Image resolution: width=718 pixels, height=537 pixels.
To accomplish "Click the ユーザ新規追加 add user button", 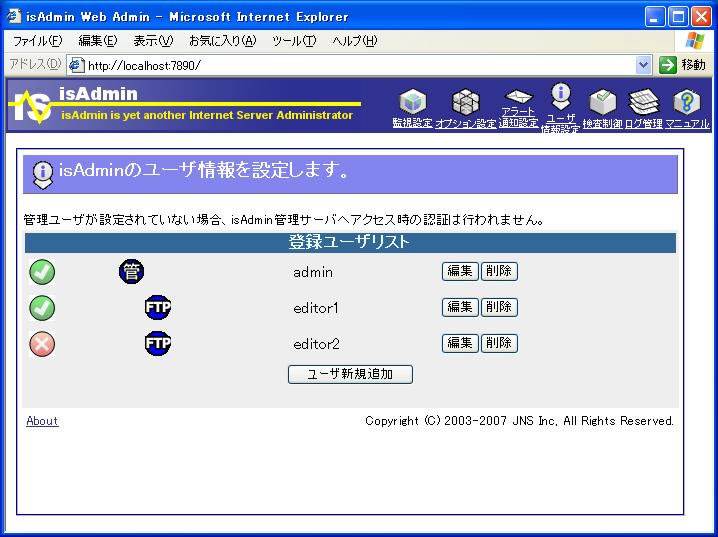I will [350, 374].
